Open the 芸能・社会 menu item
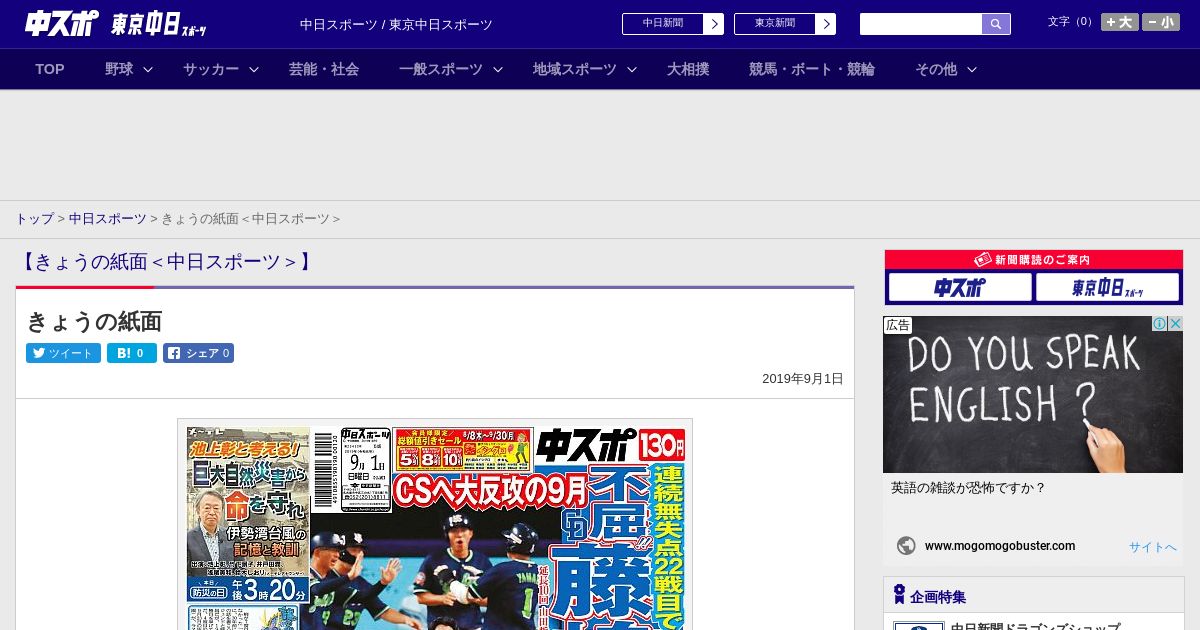Image resolution: width=1200 pixels, height=630 pixels. point(324,69)
